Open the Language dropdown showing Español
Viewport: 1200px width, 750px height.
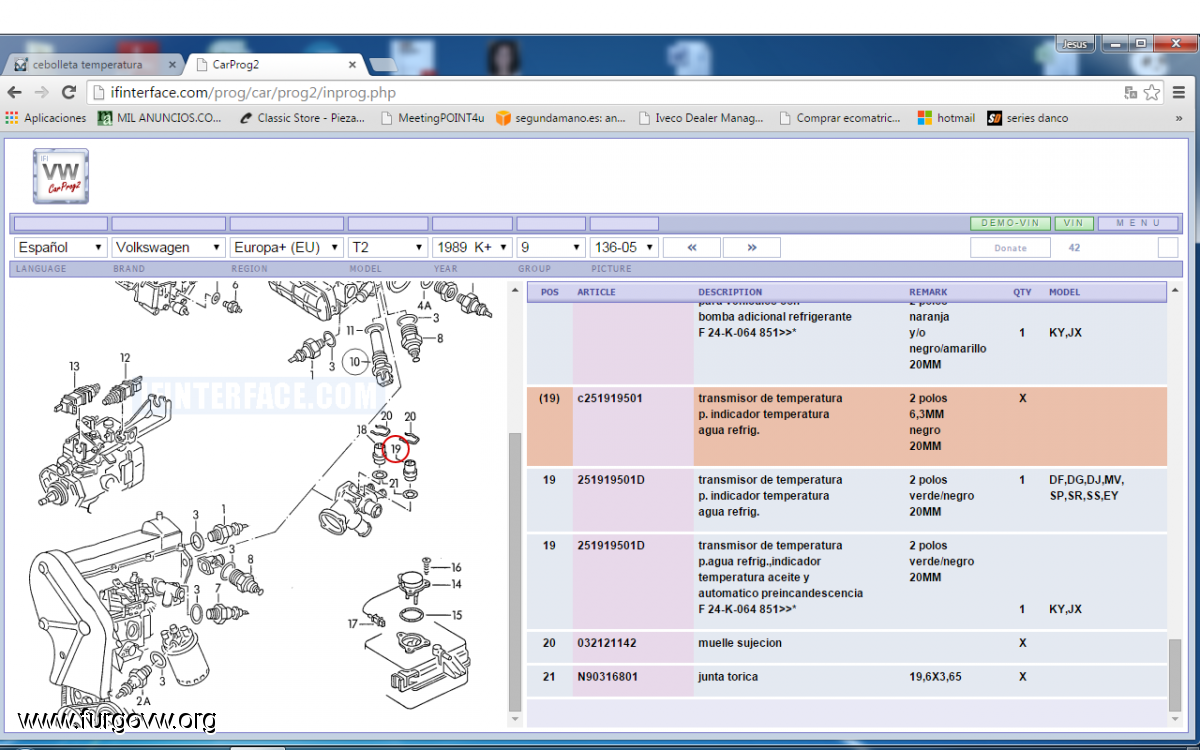click(x=61, y=247)
